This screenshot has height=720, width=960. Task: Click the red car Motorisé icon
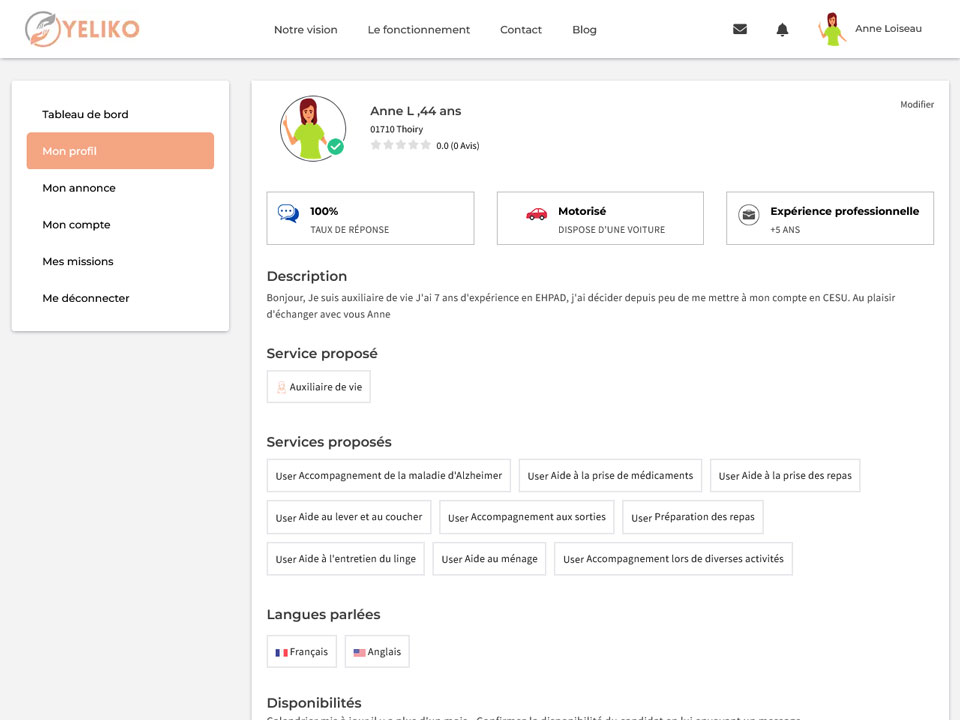pos(536,214)
